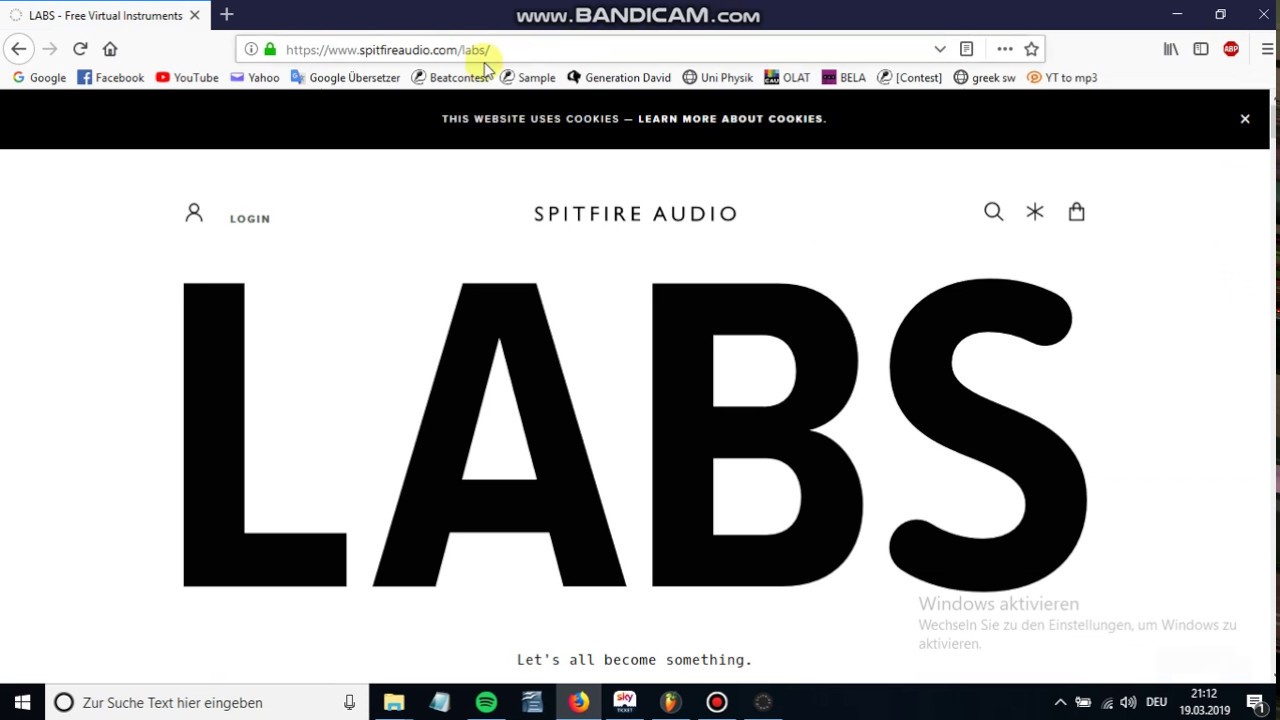Open YouTube bookmark
This screenshot has width=1280, height=720.
[x=187, y=77]
